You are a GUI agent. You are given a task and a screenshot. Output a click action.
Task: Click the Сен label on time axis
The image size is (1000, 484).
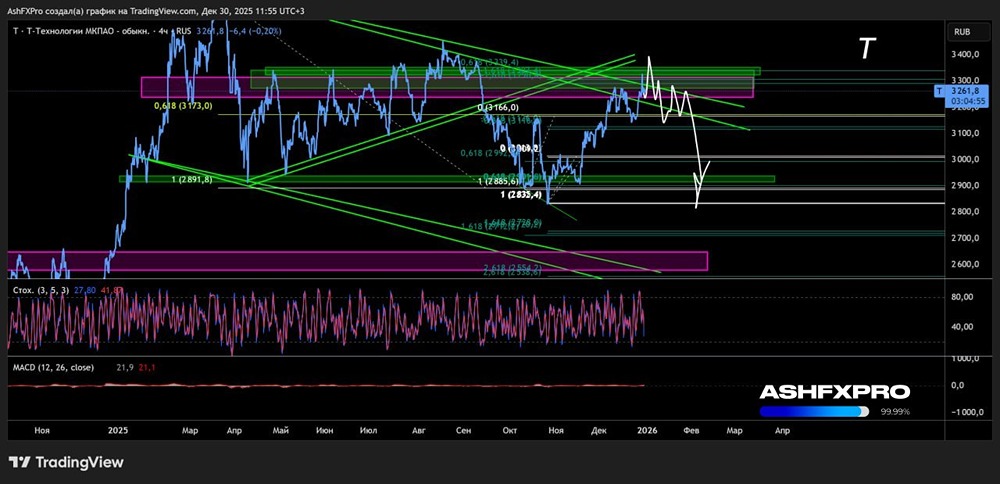[464, 430]
